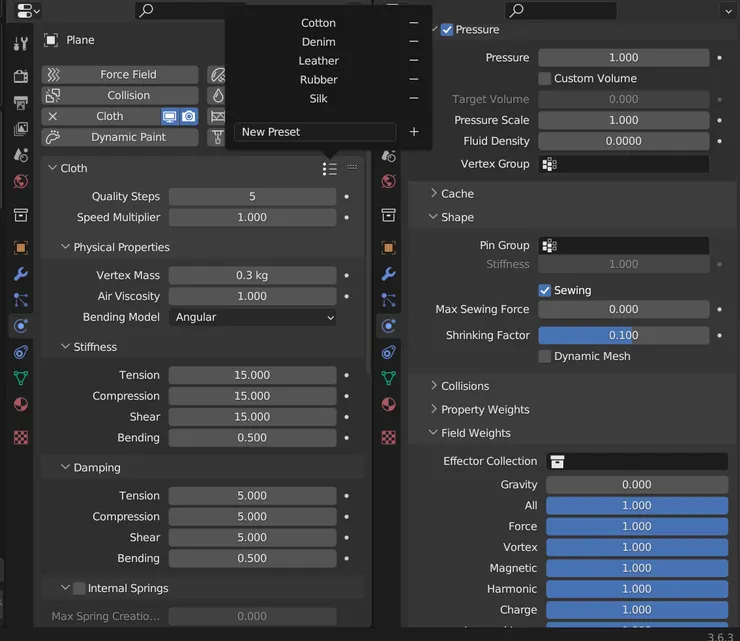740x641 pixels.
Task: Open the Bending Model Angular dropdown
Action: pos(253,317)
